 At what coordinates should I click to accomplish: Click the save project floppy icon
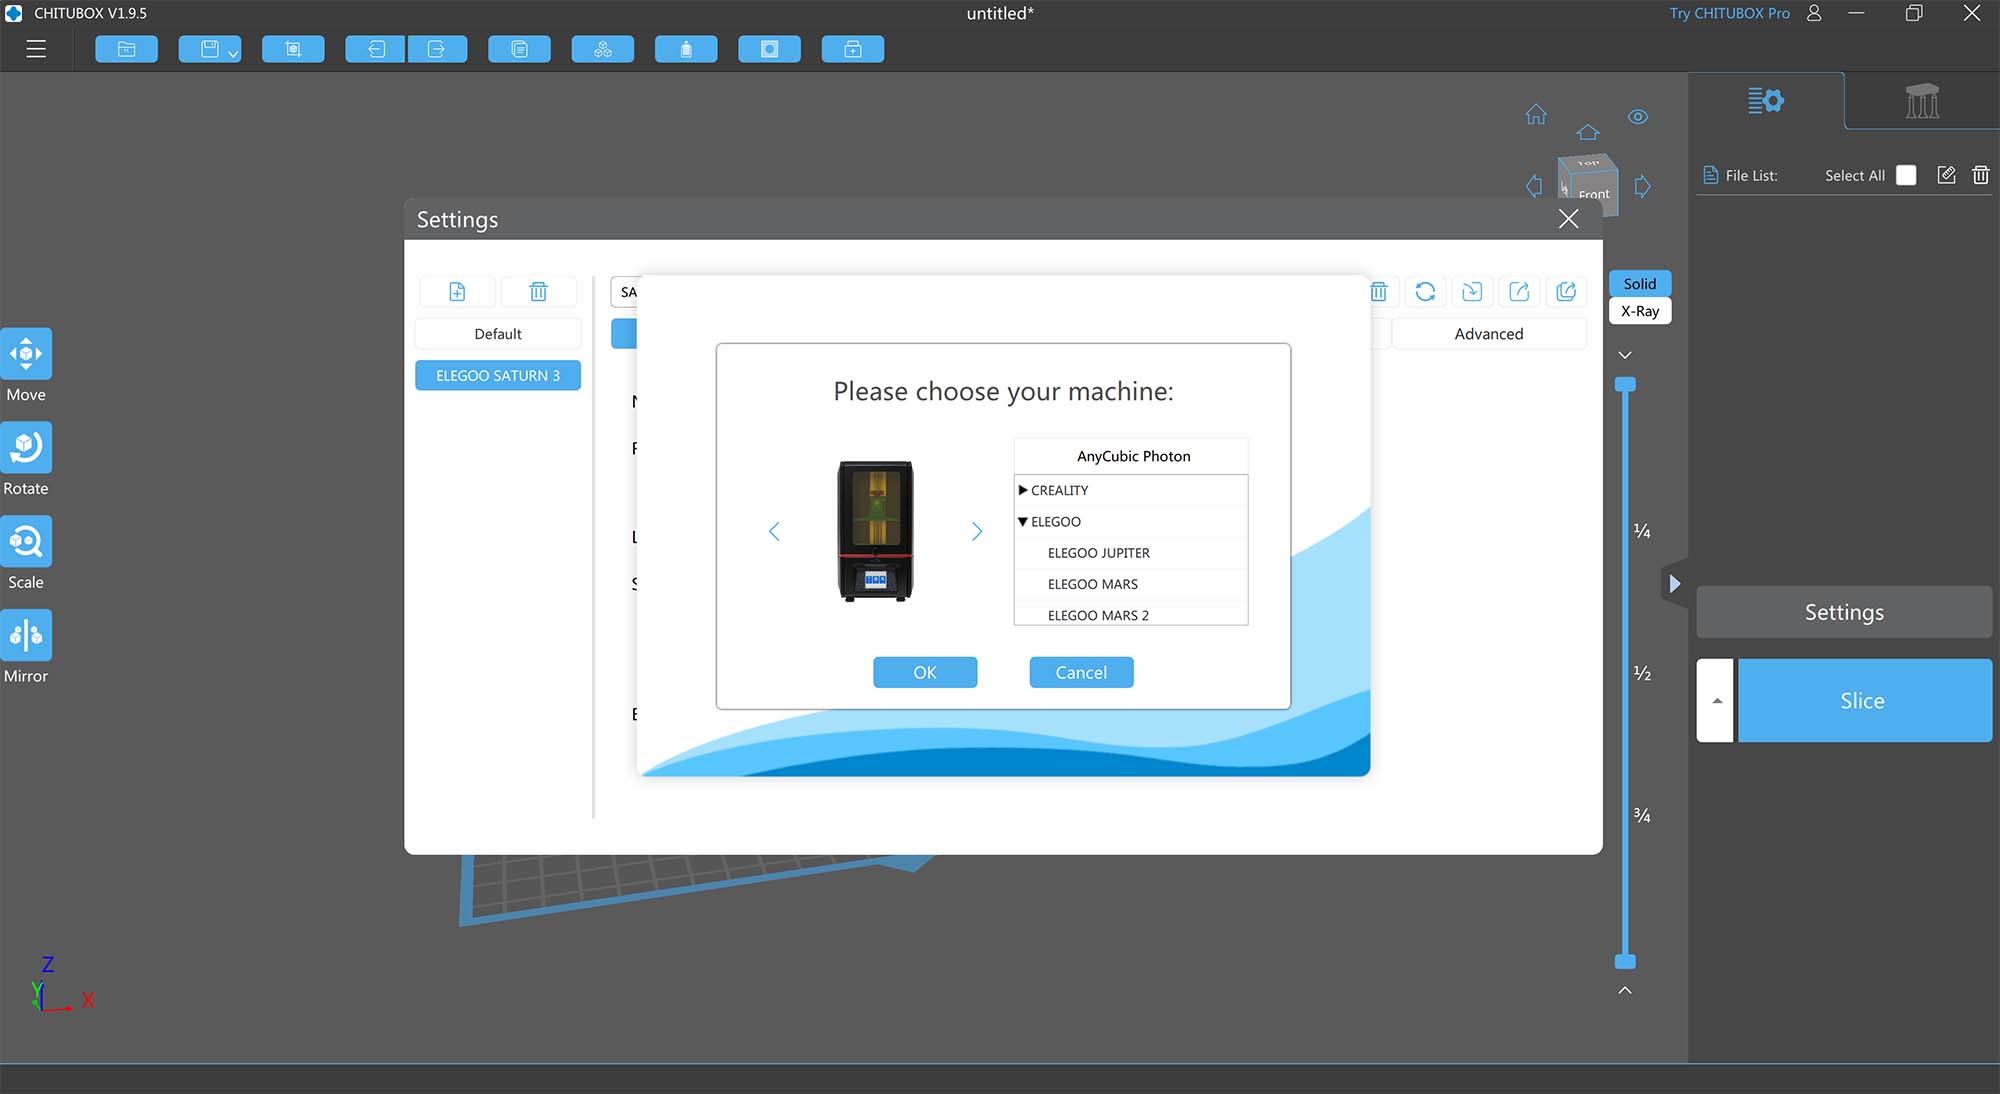coord(209,49)
